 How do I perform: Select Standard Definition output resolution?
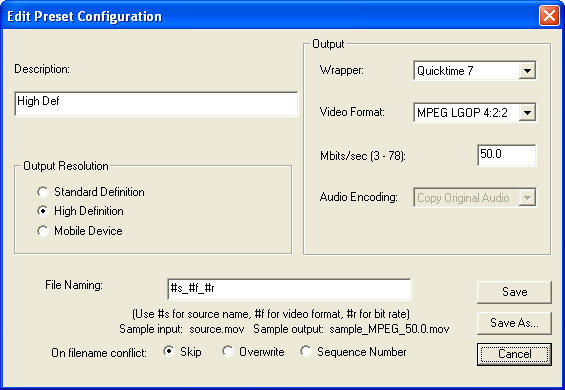point(43,192)
